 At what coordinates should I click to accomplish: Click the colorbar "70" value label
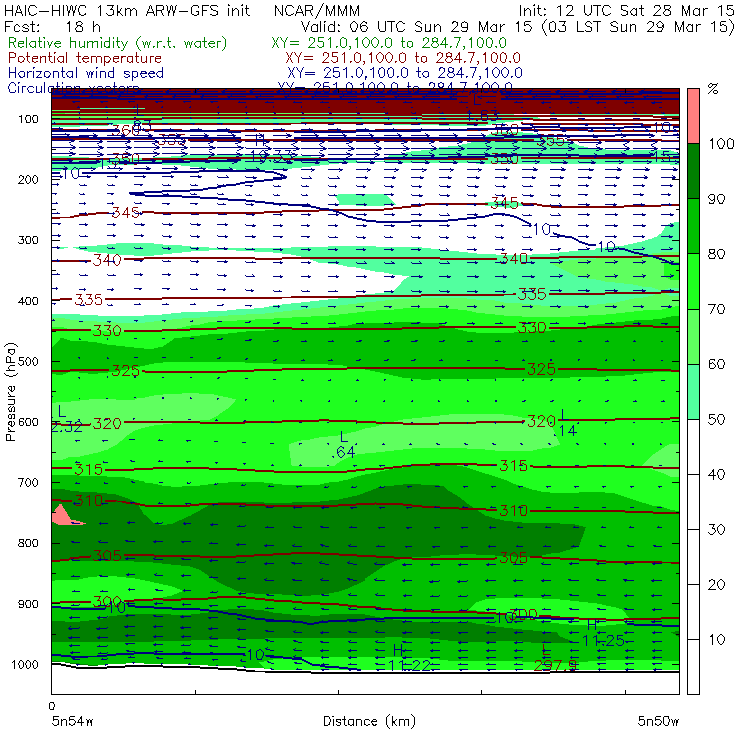click(x=716, y=309)
